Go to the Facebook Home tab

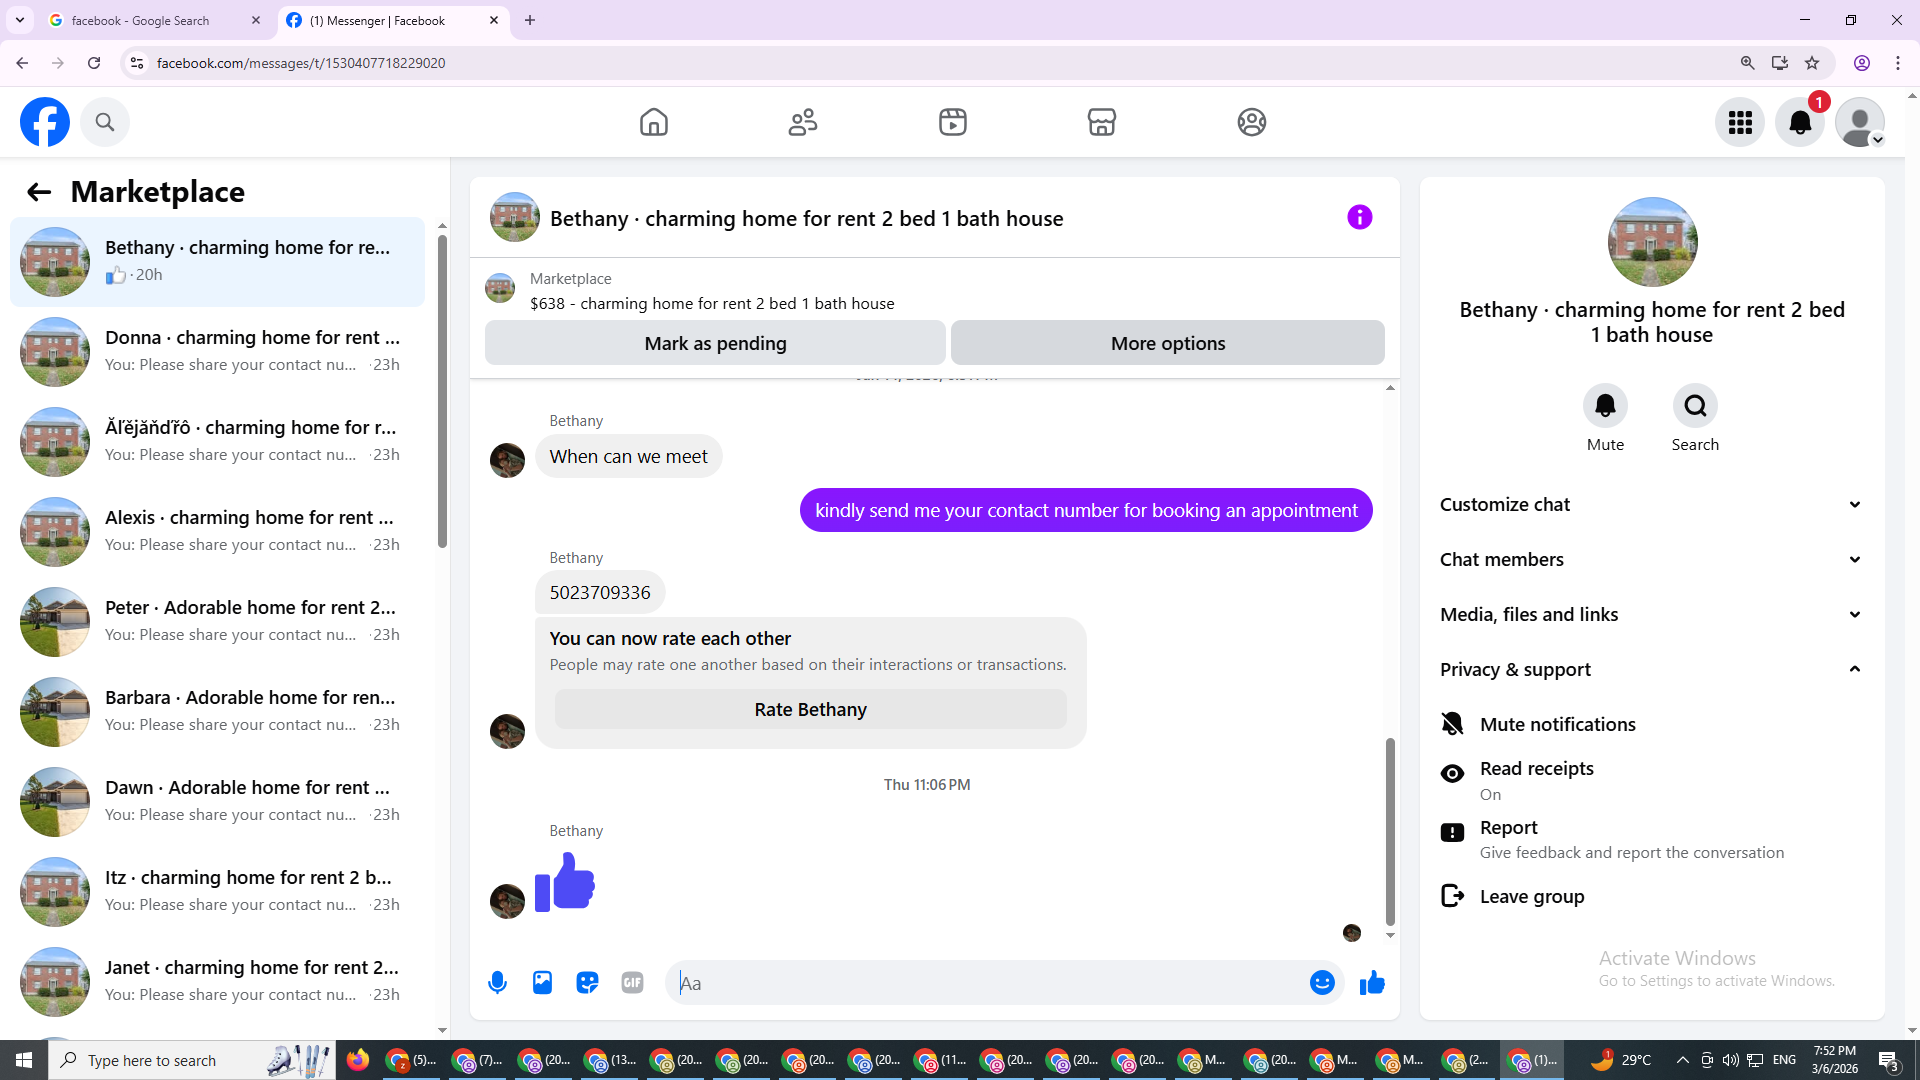coord(653,122)
